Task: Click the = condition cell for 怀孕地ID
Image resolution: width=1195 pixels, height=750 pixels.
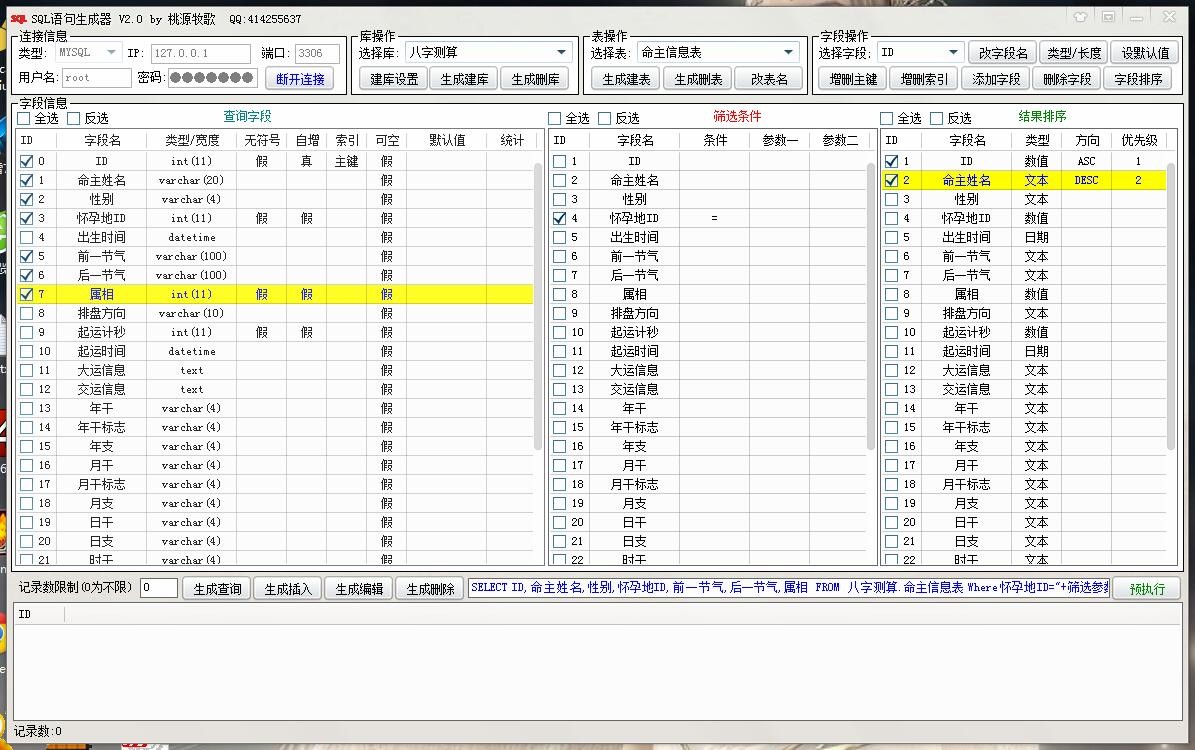Action: [x=714, y=218]
